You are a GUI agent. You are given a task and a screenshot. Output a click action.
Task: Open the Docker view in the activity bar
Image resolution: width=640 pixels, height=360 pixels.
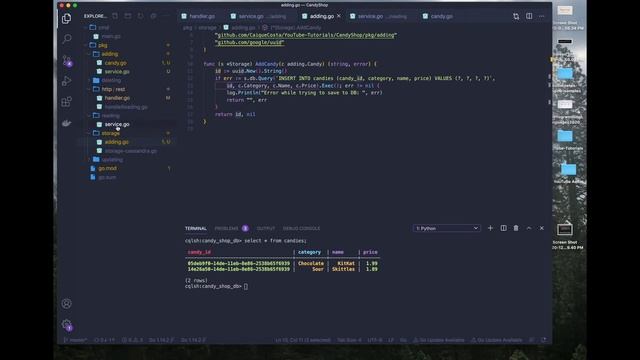point(67,123)
